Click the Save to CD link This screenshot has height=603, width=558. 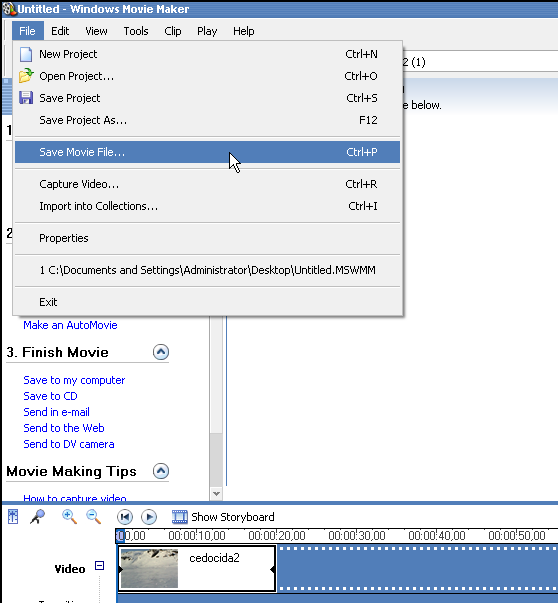(x=50, y=396)
